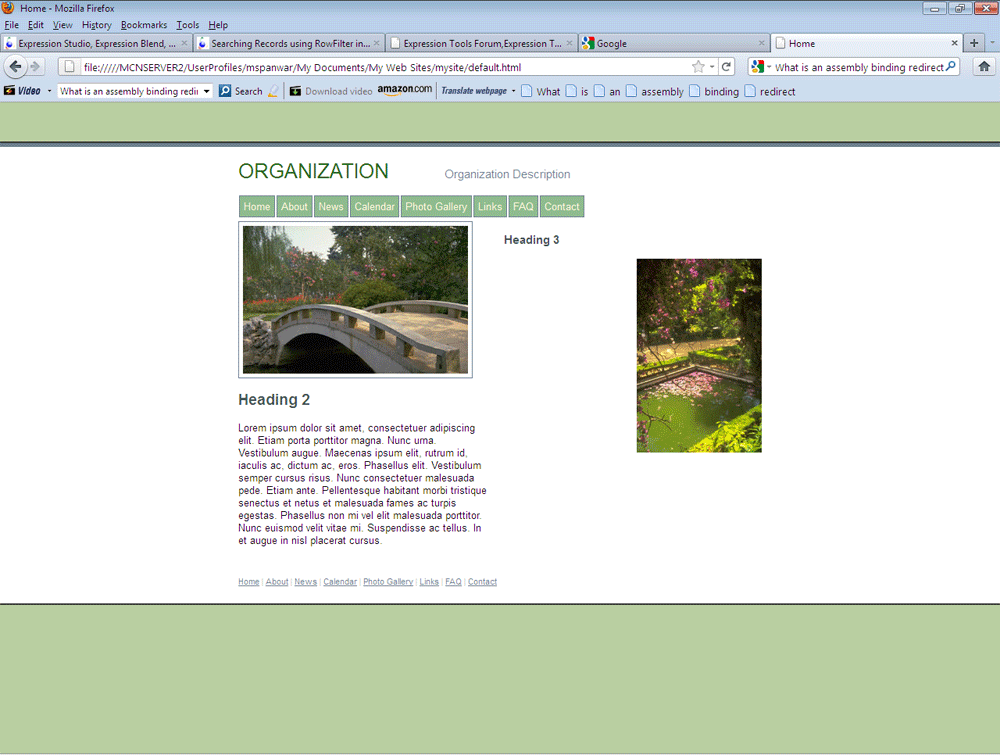Click the footer Calendar link
The width and height of the screenshot is (1000, 755).
[340, 582]
